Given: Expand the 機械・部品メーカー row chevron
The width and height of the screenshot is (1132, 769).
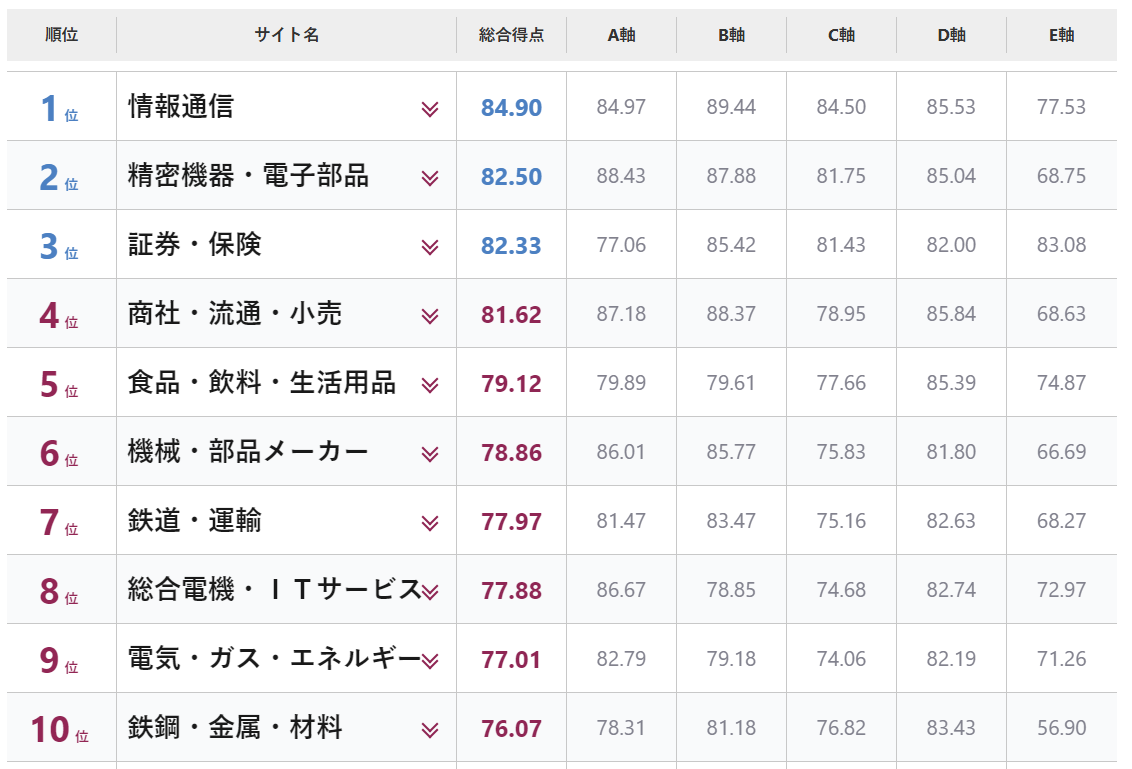Looking at the screenshot, I should click(x=430, y=454).
